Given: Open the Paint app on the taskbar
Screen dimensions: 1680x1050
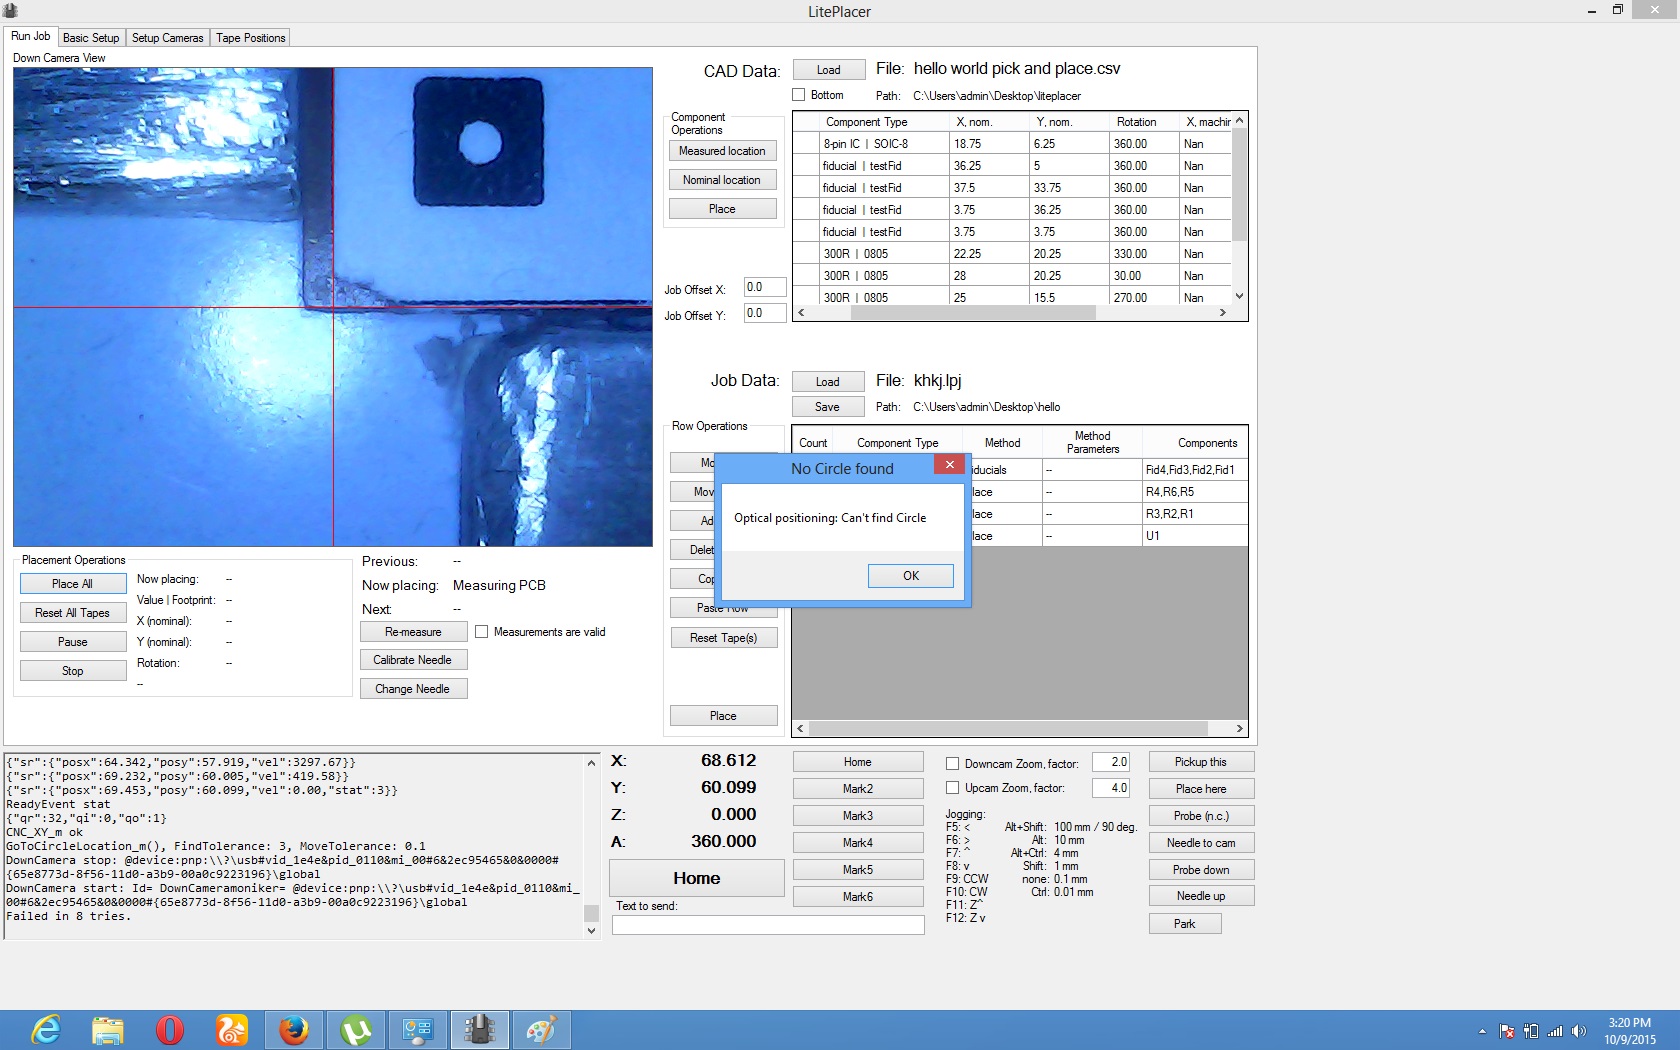Looking at the screenshot, I should coord(542,1029).
